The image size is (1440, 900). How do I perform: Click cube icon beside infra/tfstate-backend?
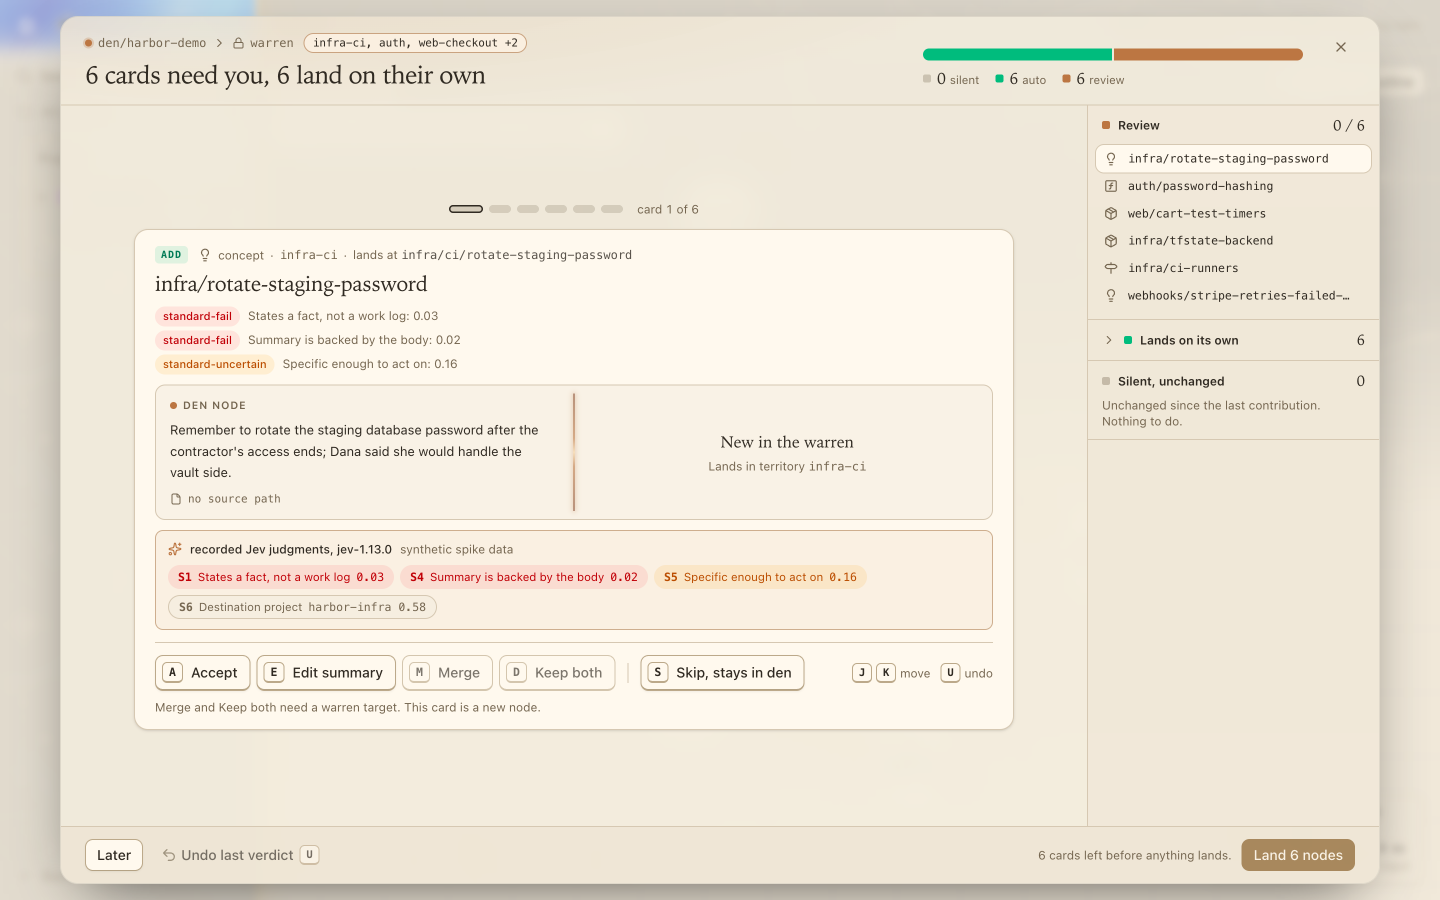(x=1111, y=241)
